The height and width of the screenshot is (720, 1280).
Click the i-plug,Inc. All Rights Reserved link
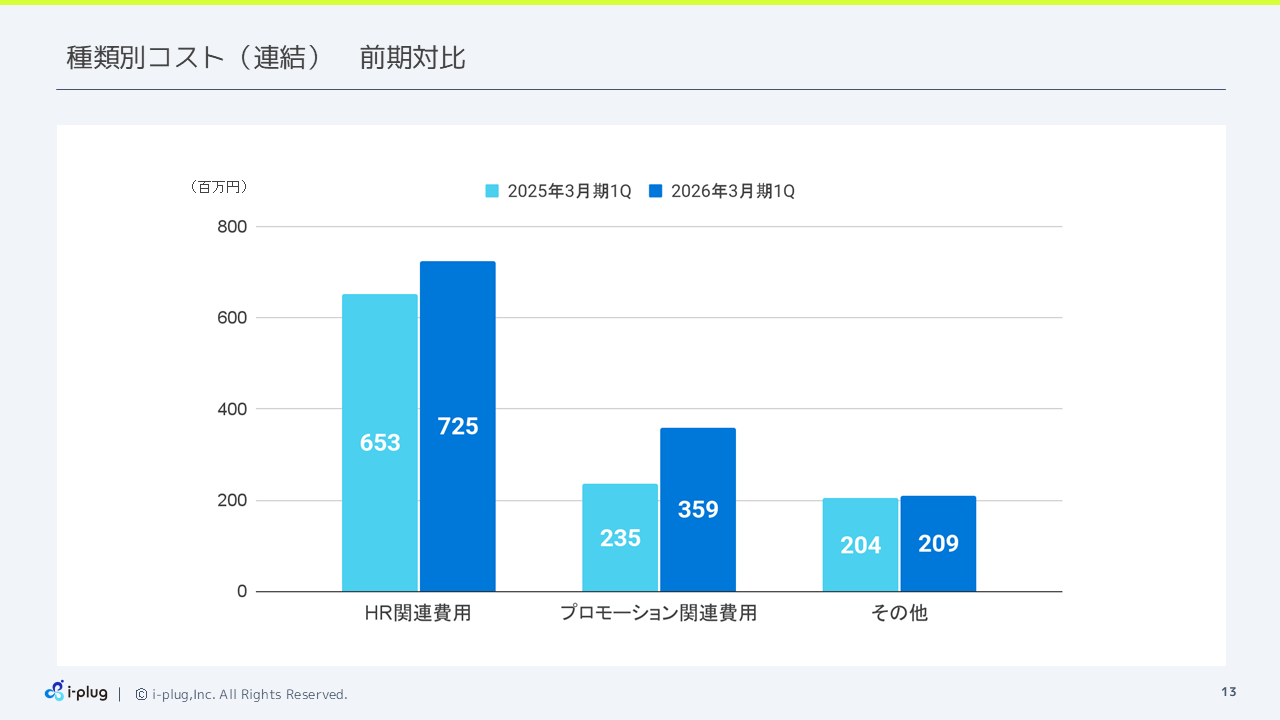(x=249, y=694)
